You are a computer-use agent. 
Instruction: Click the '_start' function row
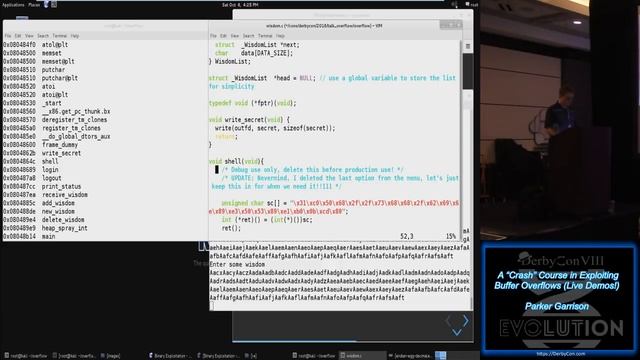[x=33, y=103]
